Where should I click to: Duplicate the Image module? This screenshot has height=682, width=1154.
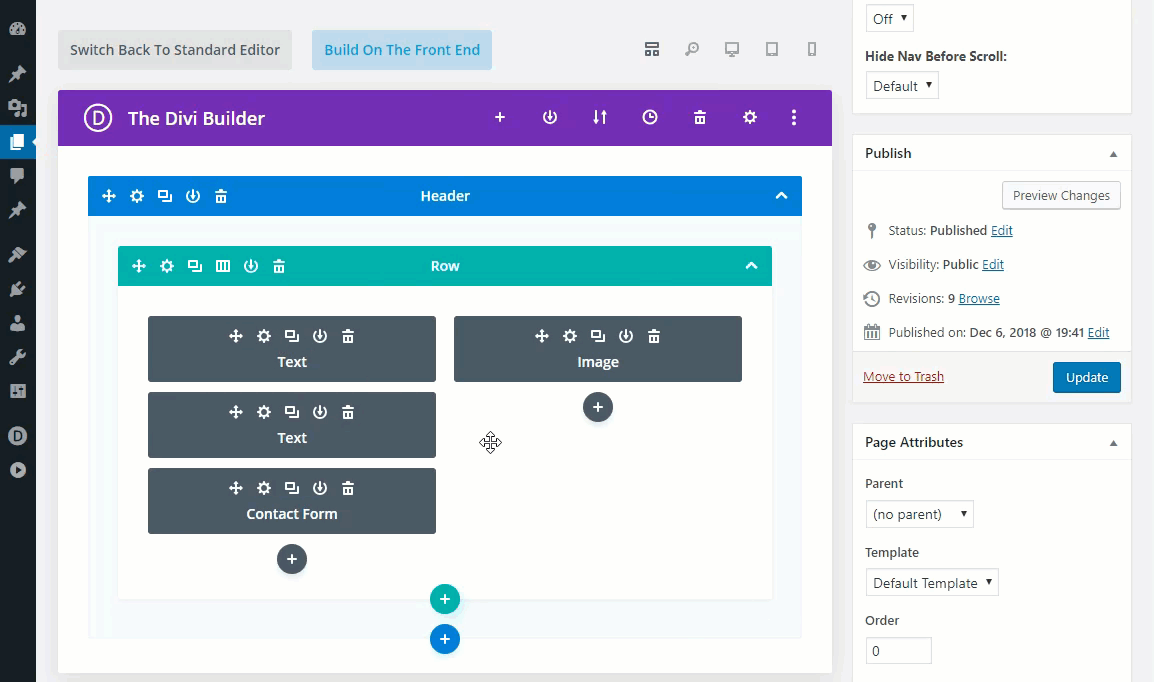tap(598, 336)
